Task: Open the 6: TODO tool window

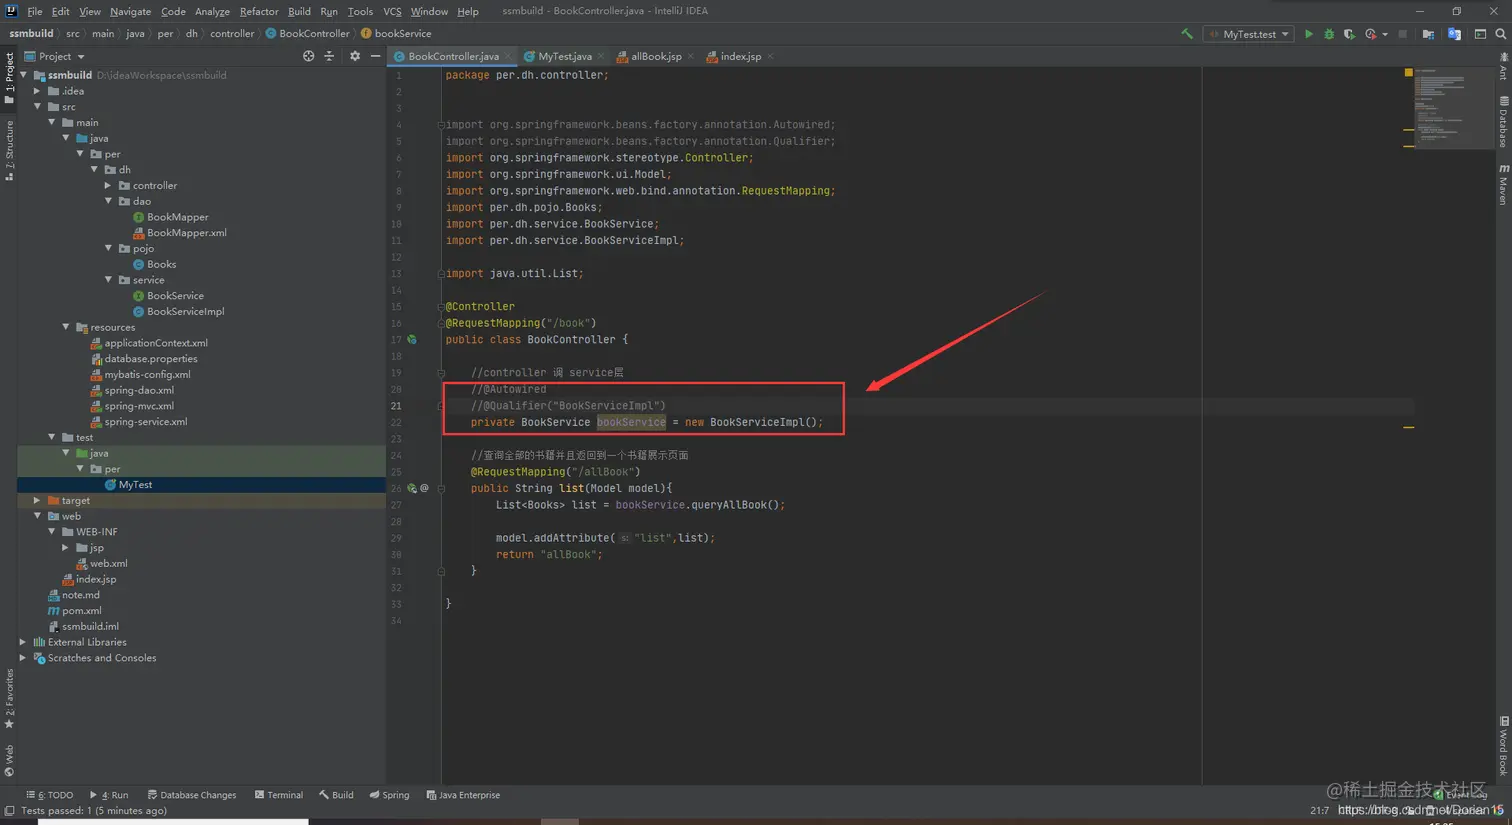Action: coord(50,796)
